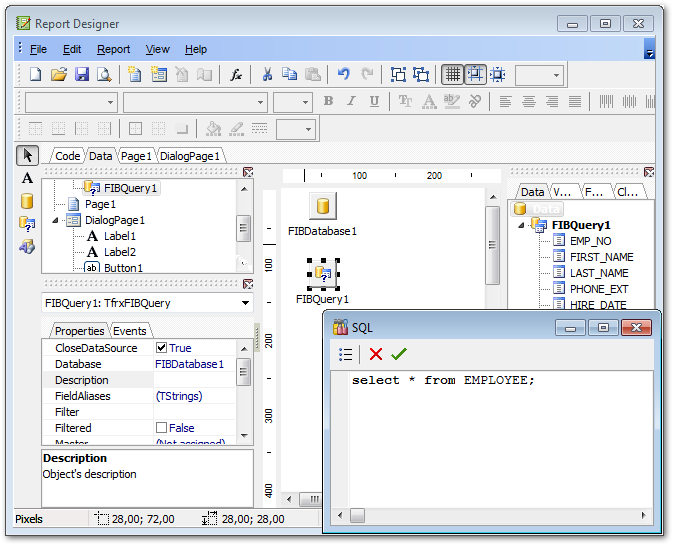The height and width of the screenshot is (545, 673).
Task: Select the FIBDatabase component icon in left palette
Action: pos(27,201)
